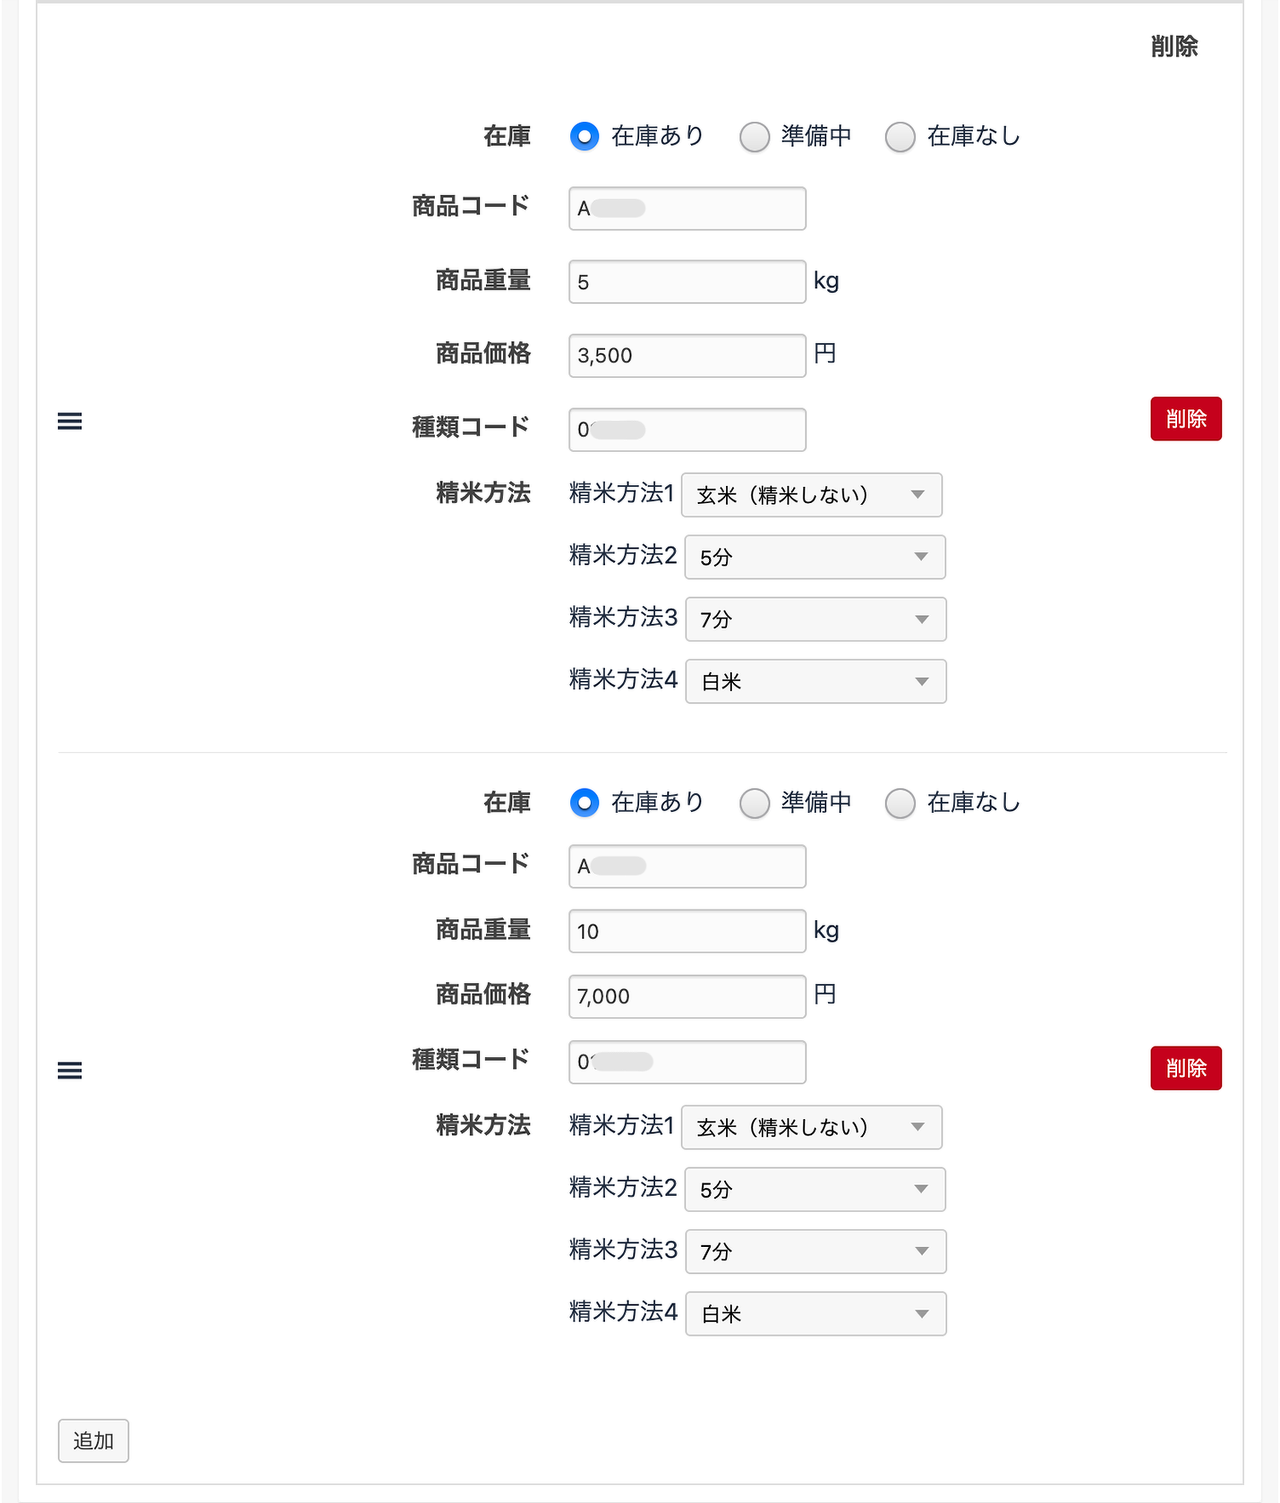Open second product's 精米方法1 dropdown

(811, 1127)
